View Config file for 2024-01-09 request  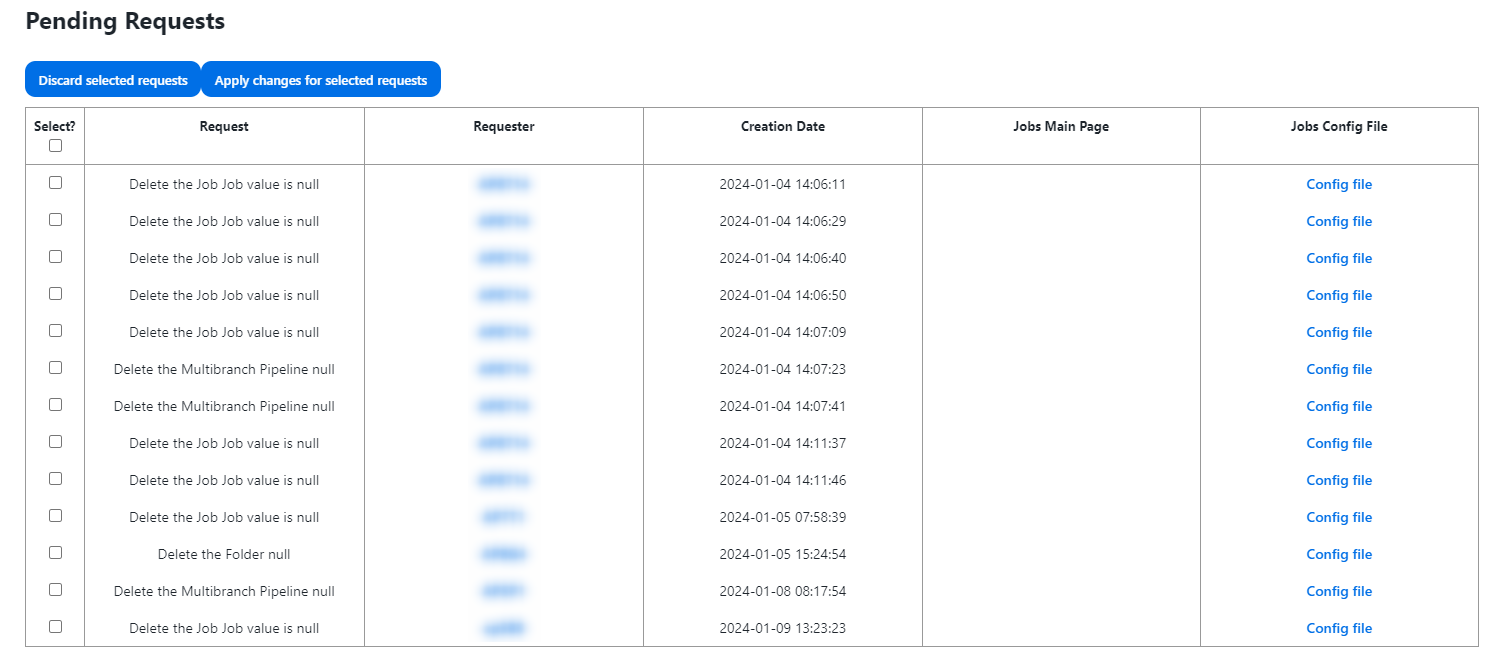[1338, 628]
